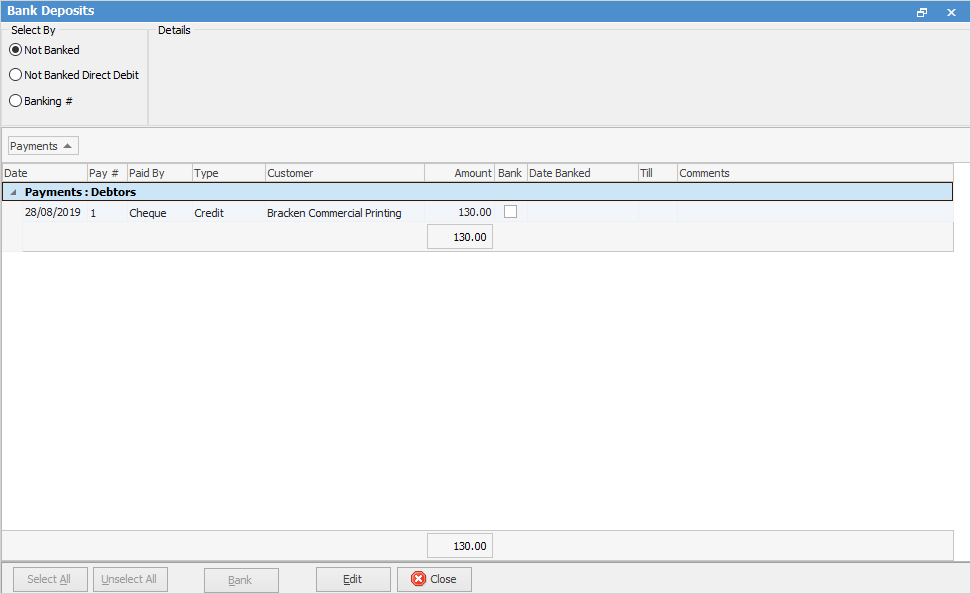
Task: Click the Bank column header
Action: point(510,173)
